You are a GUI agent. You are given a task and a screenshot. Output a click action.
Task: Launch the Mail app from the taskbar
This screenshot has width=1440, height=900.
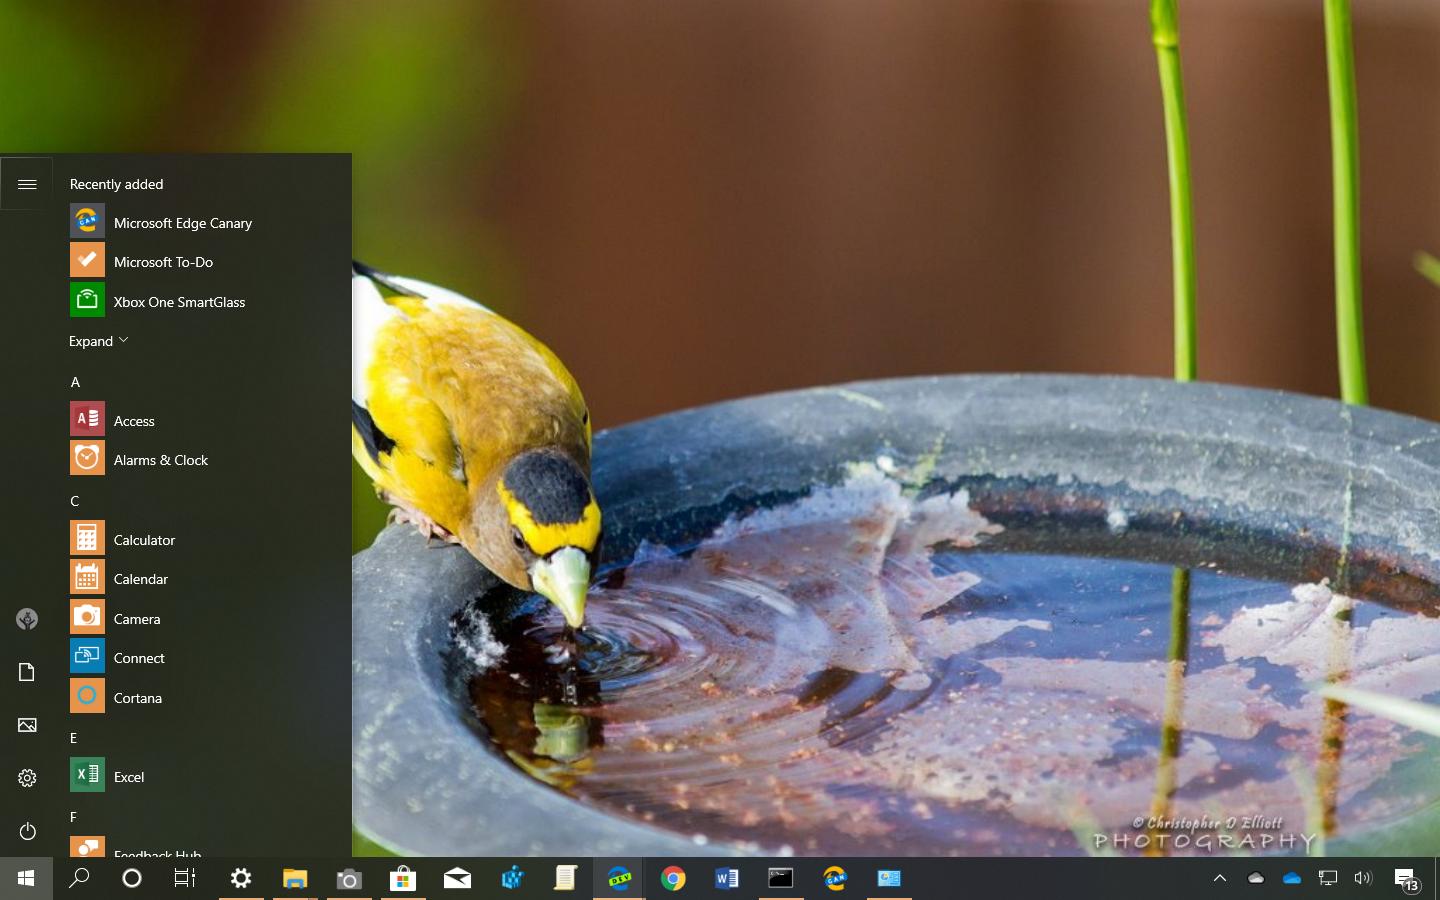(x=456, y=878)
